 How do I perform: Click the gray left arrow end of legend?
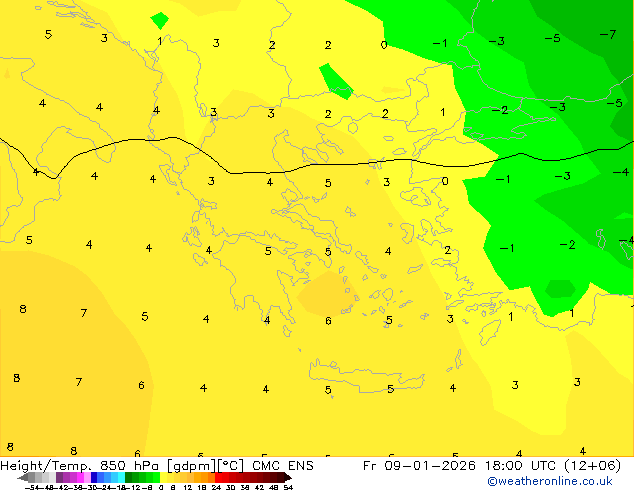(23, 478)
